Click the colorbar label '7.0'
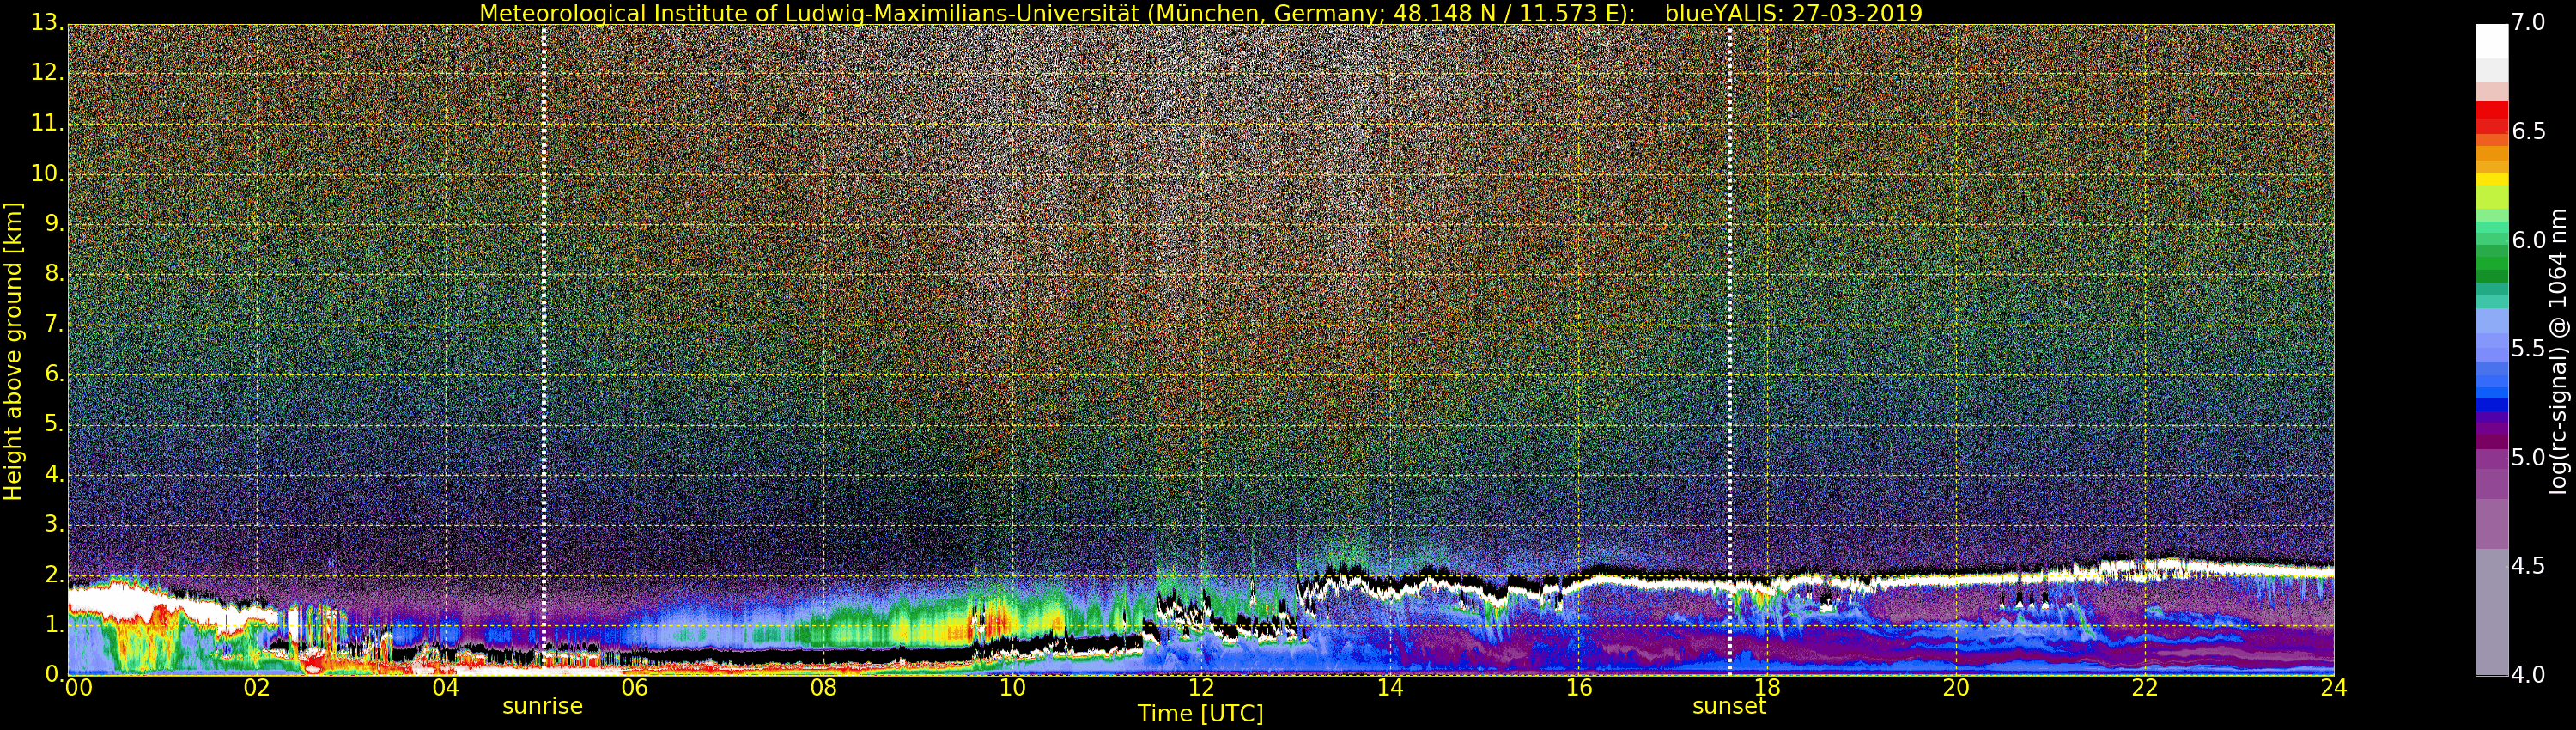The width and height of the screenshot is (2576, 730). pos(2529,23)
